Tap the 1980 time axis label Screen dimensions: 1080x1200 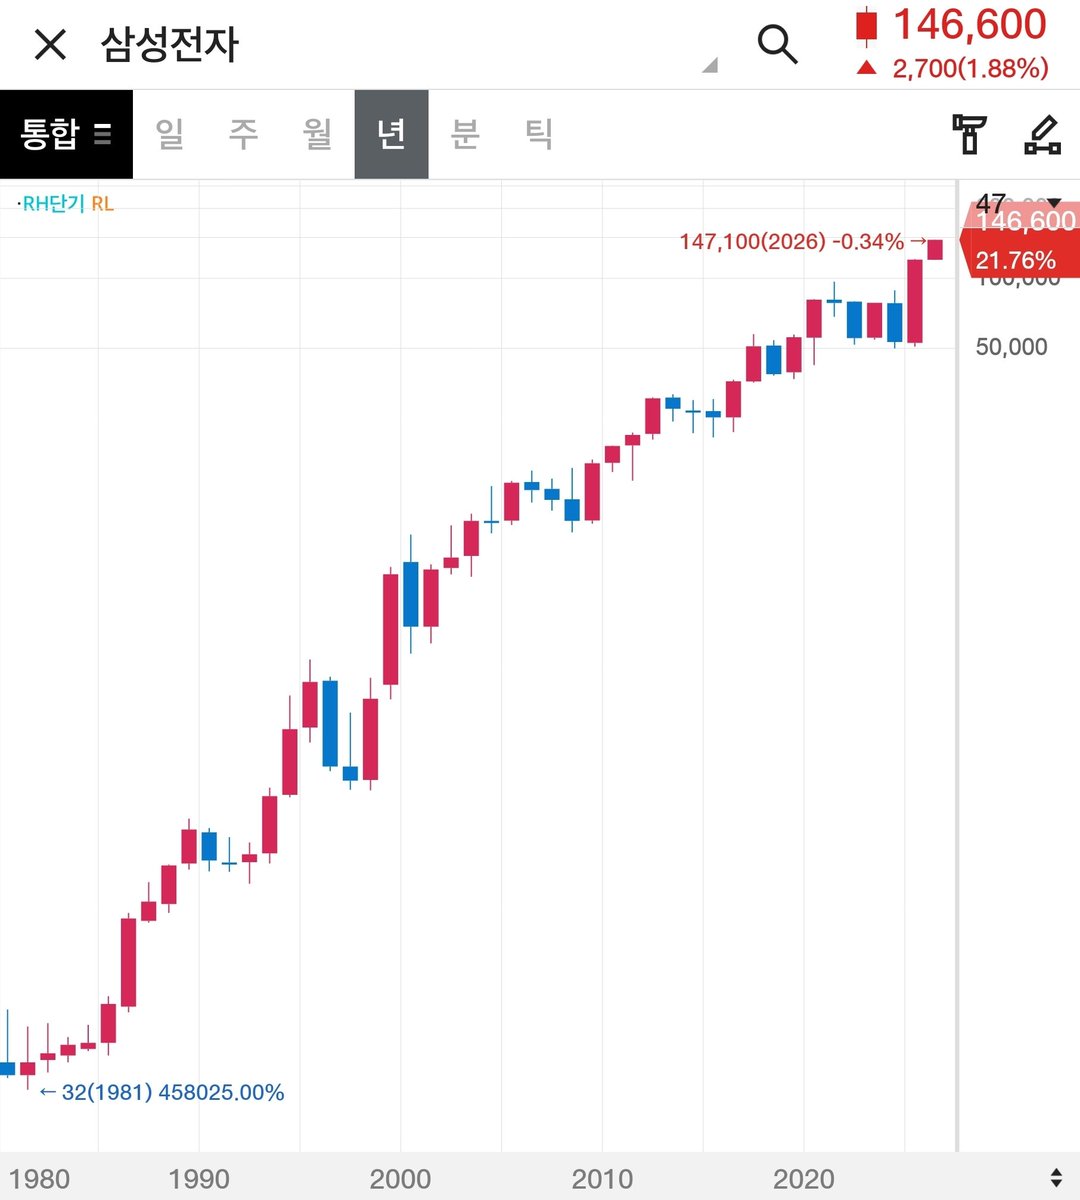39,1179
